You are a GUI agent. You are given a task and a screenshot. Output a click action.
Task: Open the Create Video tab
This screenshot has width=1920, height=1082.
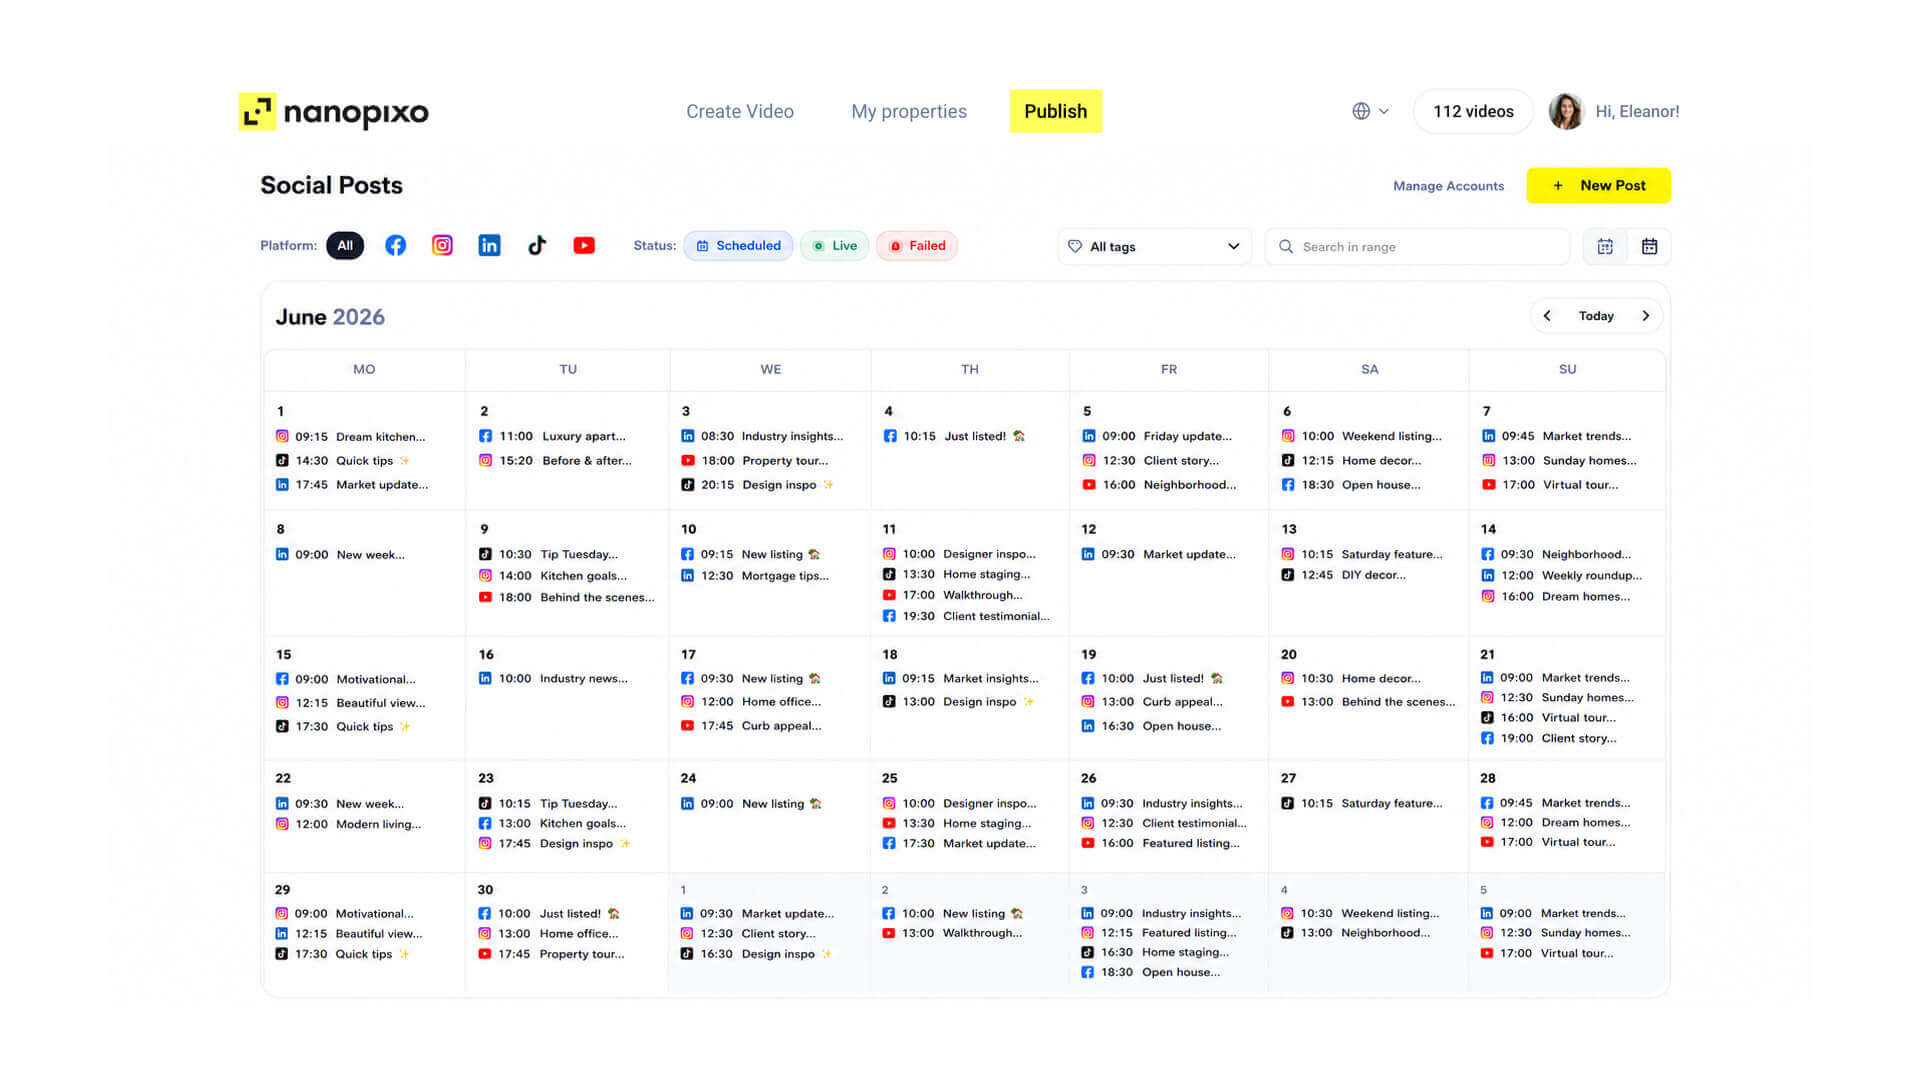pos(740,112)
